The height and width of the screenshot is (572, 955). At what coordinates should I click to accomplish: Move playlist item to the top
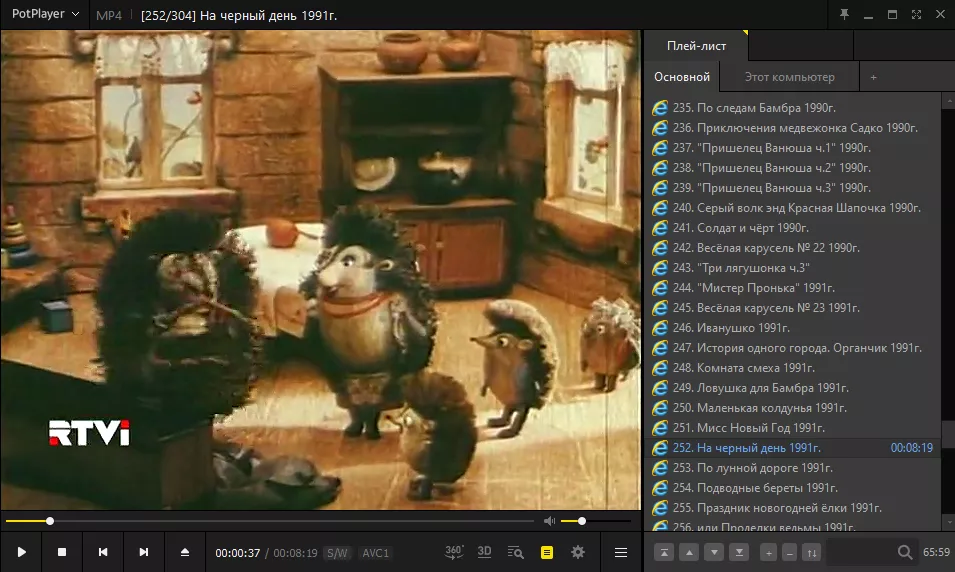pyautogui.click(x=664, y=553)
